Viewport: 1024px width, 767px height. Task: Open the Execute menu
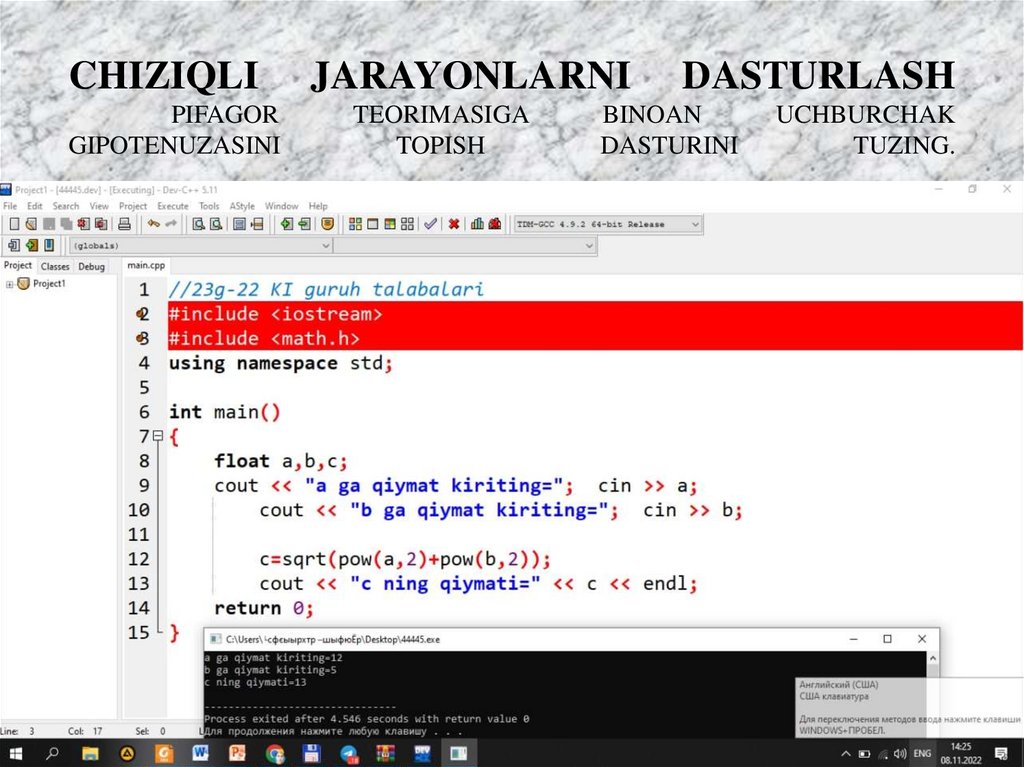172,206
